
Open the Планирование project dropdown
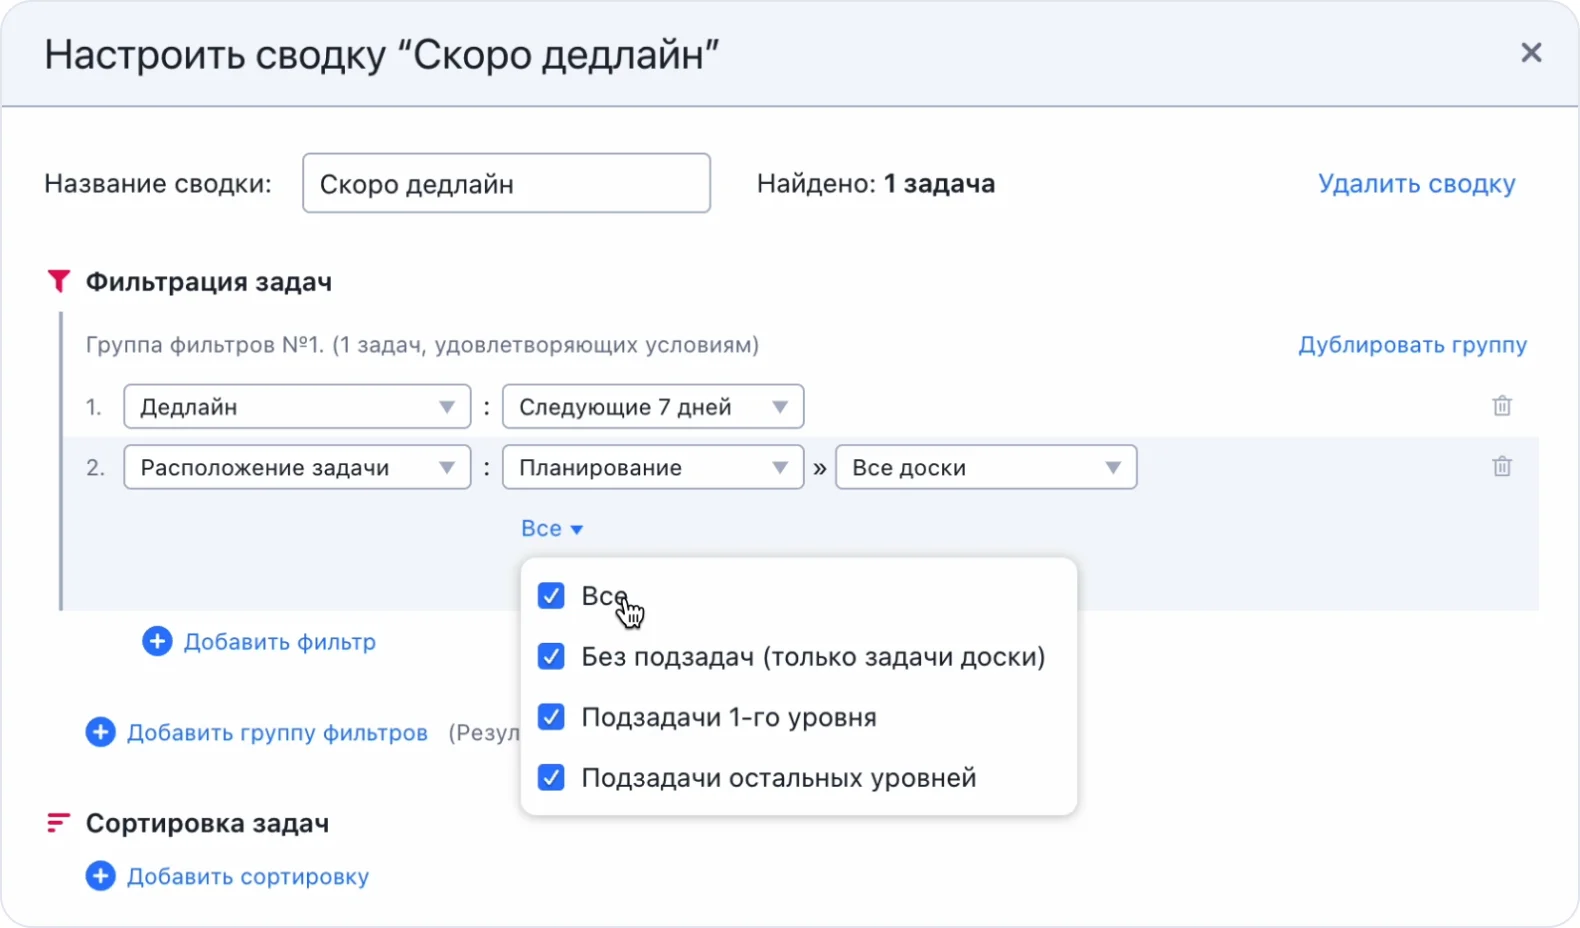[652, 468]
